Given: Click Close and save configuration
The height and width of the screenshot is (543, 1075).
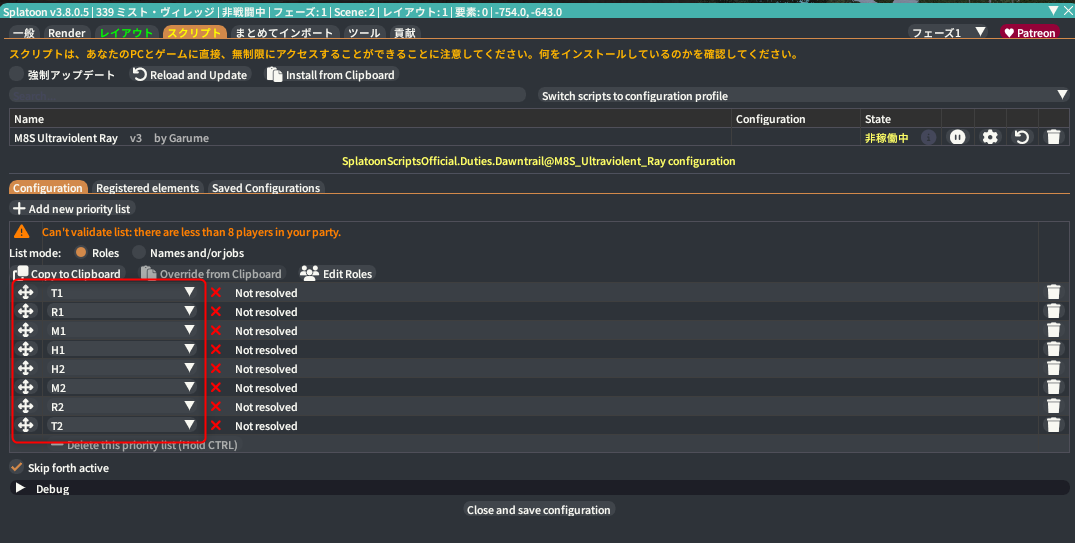Looking at the screenshot, I should (538, 509).
